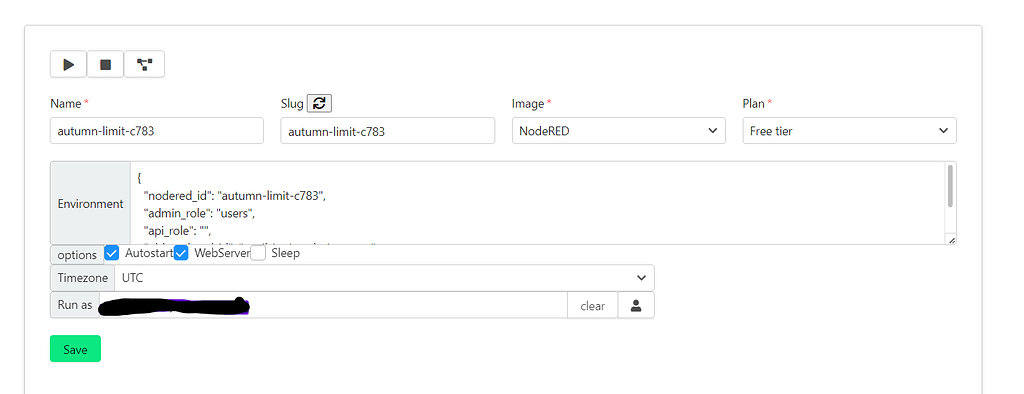1024x394 pixels.
Task: Click into the Slug text field
Action: click(388, 131)
